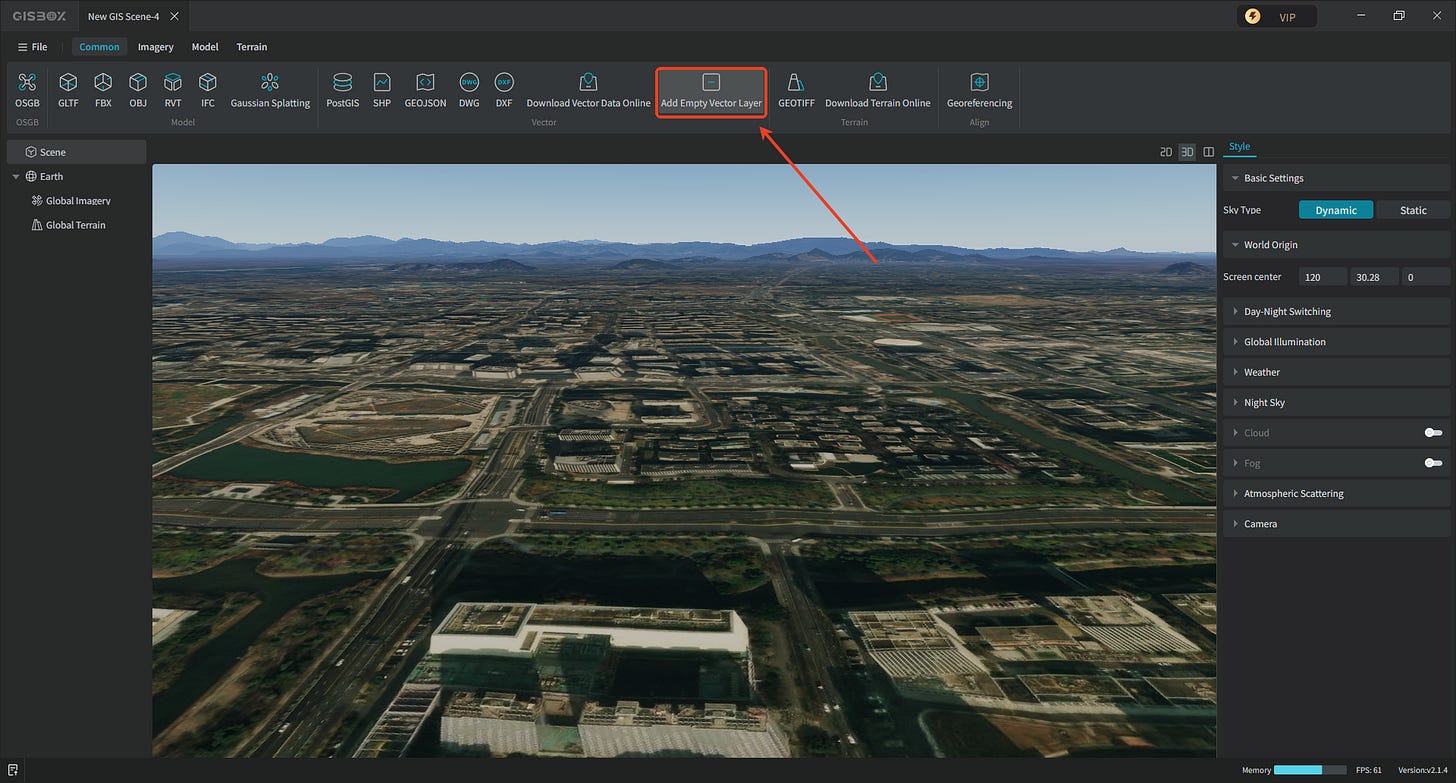This screenshot has width=1456, height=783.
Task: Add an FBX model
Action: click(x=103, y=90)
